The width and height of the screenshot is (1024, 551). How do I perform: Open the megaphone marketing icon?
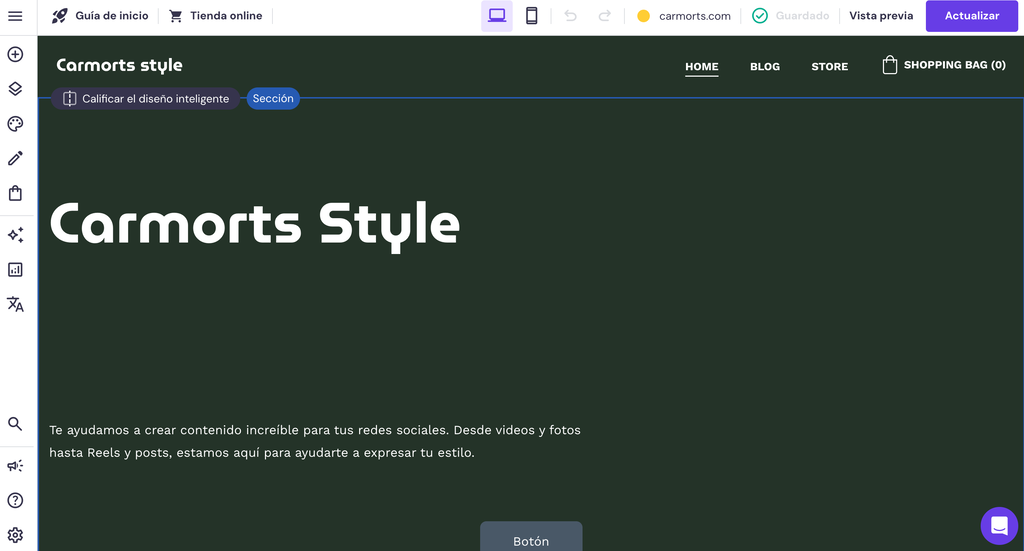coord(15,466)
